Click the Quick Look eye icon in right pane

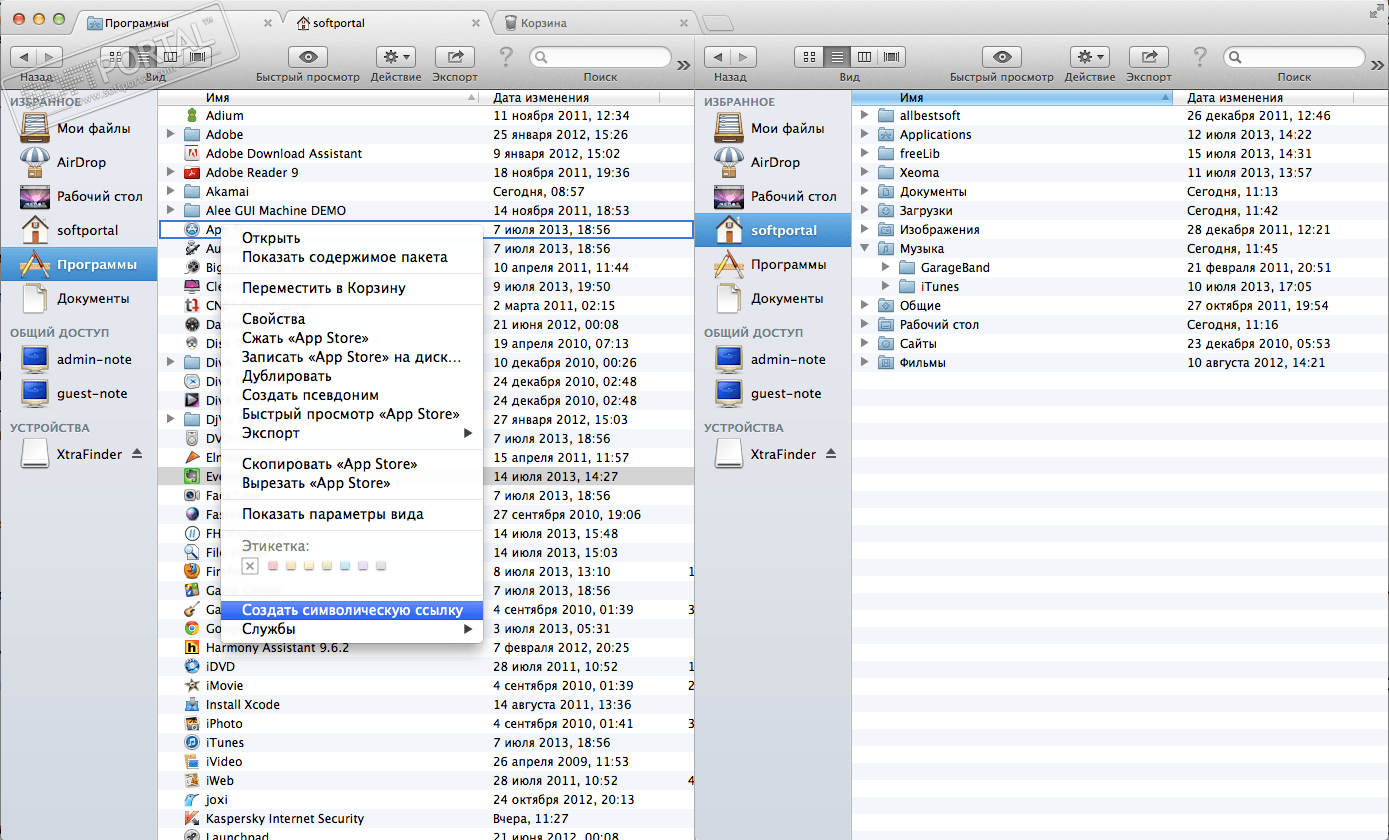point(1002,57)
